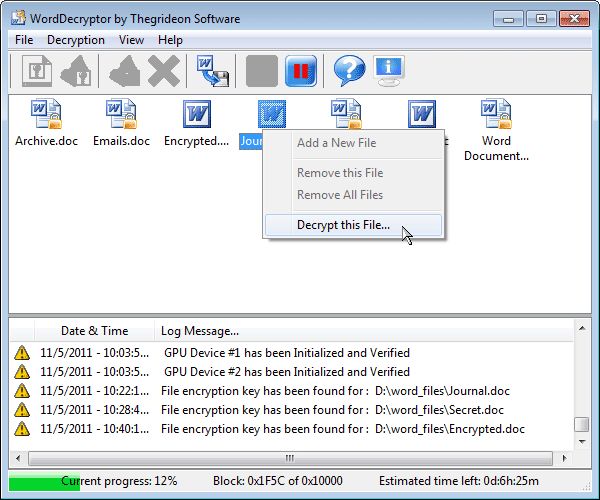Viewport: 600px width, 500px height.
Task: Close the WordDecryptor window
Action: 574,18
